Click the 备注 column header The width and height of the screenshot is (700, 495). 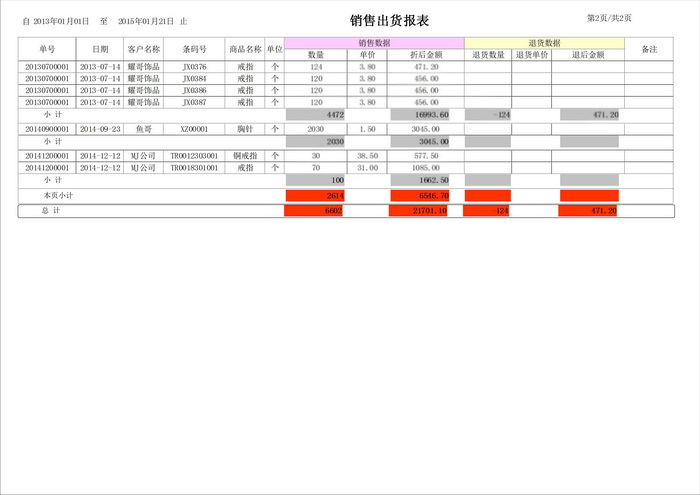(x=649, y=49)
